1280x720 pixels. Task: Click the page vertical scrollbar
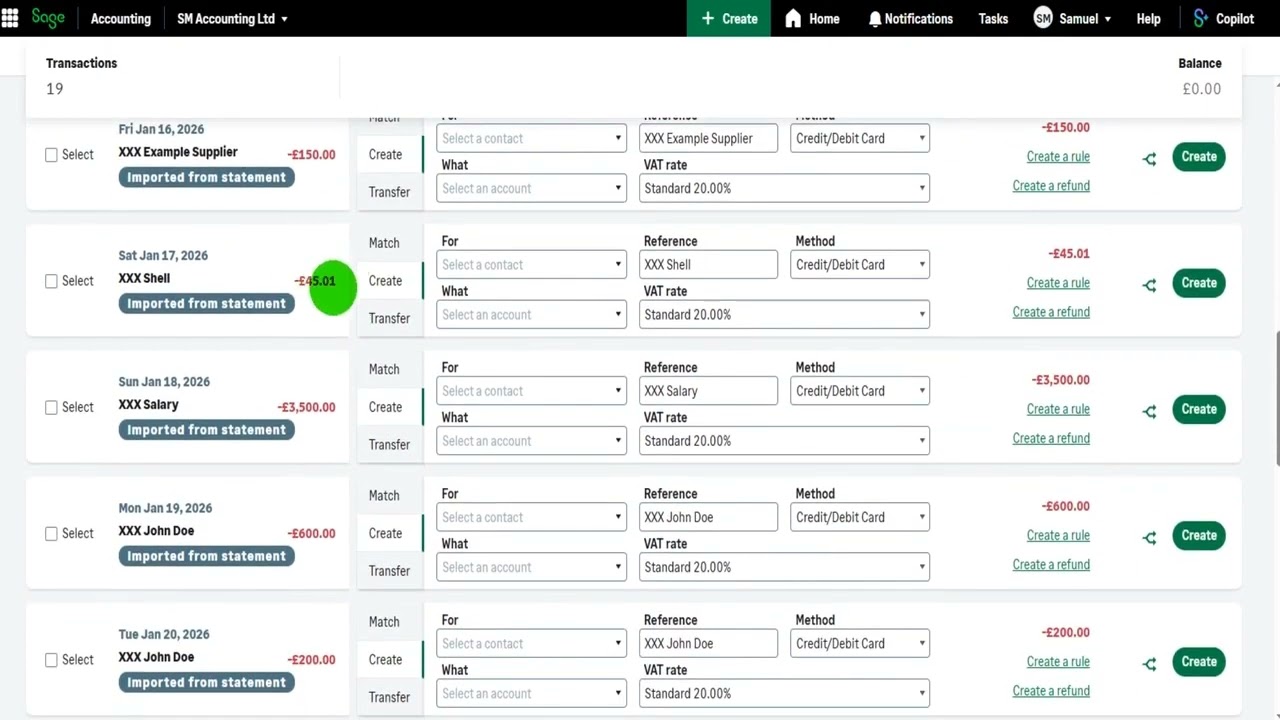click(x=1276, y=400)
